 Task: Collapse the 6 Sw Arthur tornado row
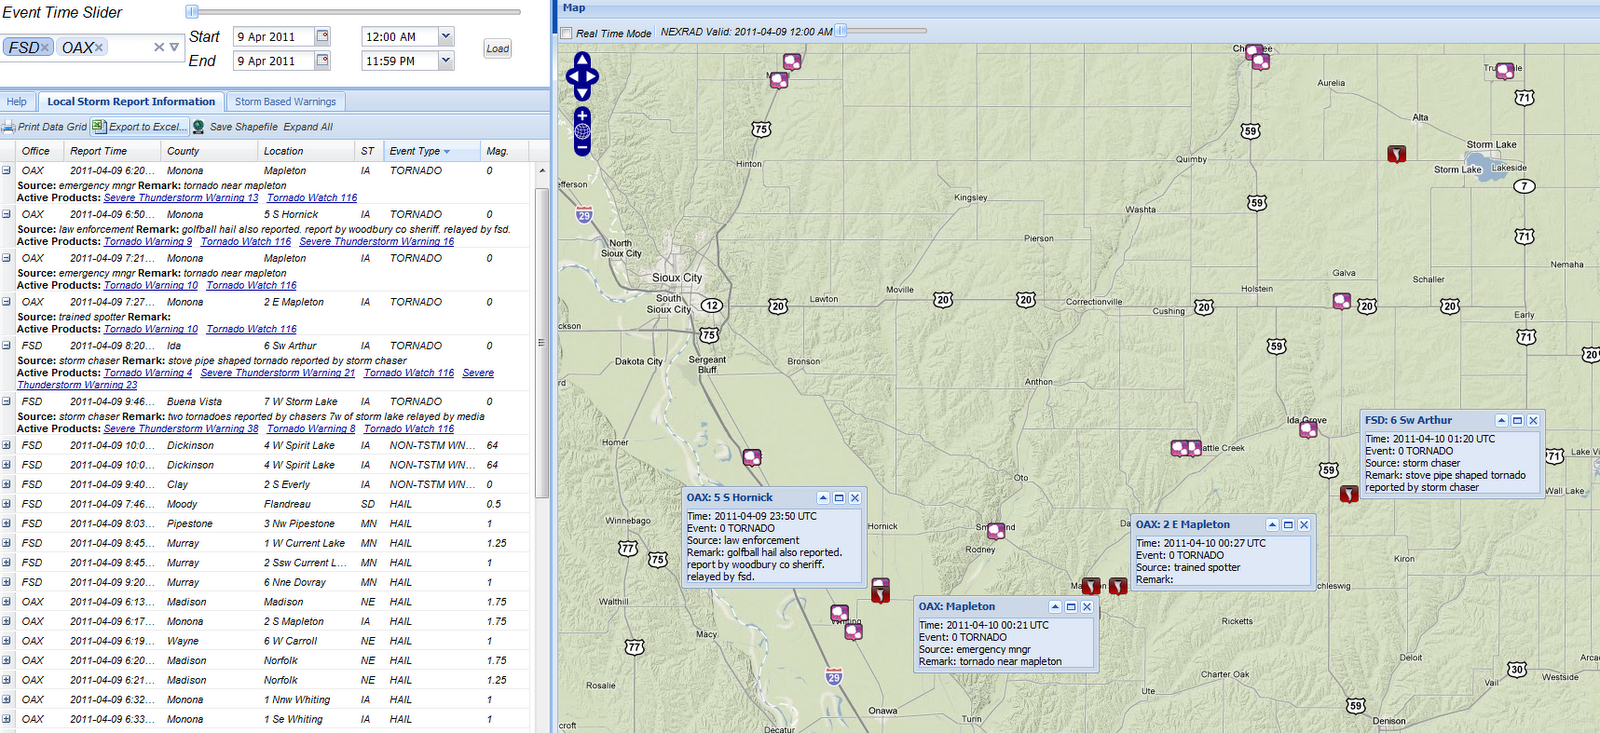click(6, 345)
